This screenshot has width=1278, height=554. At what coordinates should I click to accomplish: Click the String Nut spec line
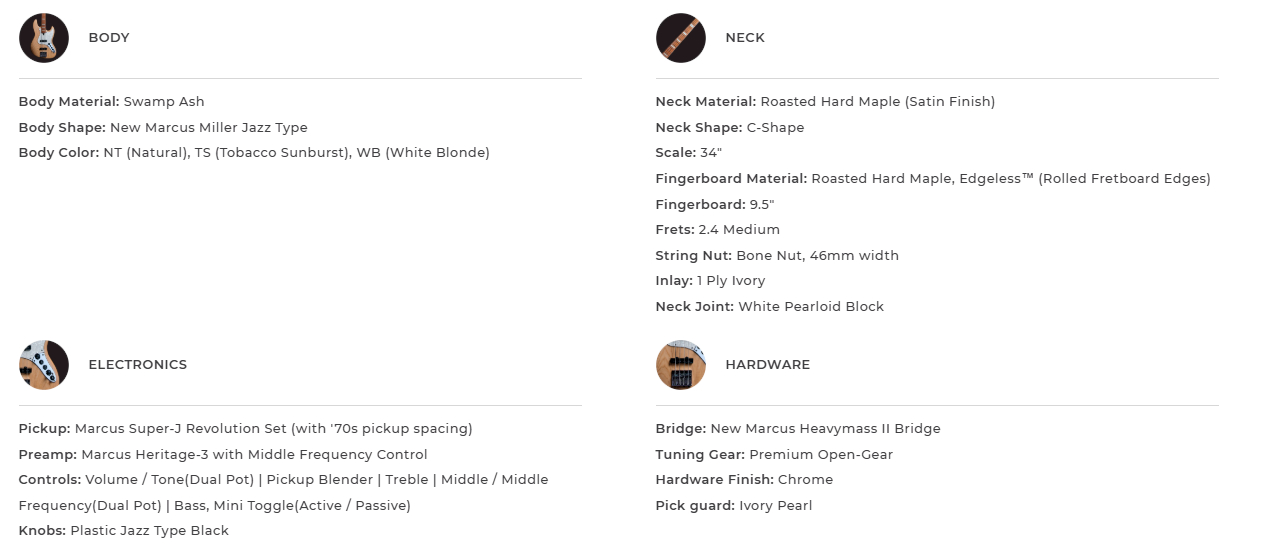(777, 256)
